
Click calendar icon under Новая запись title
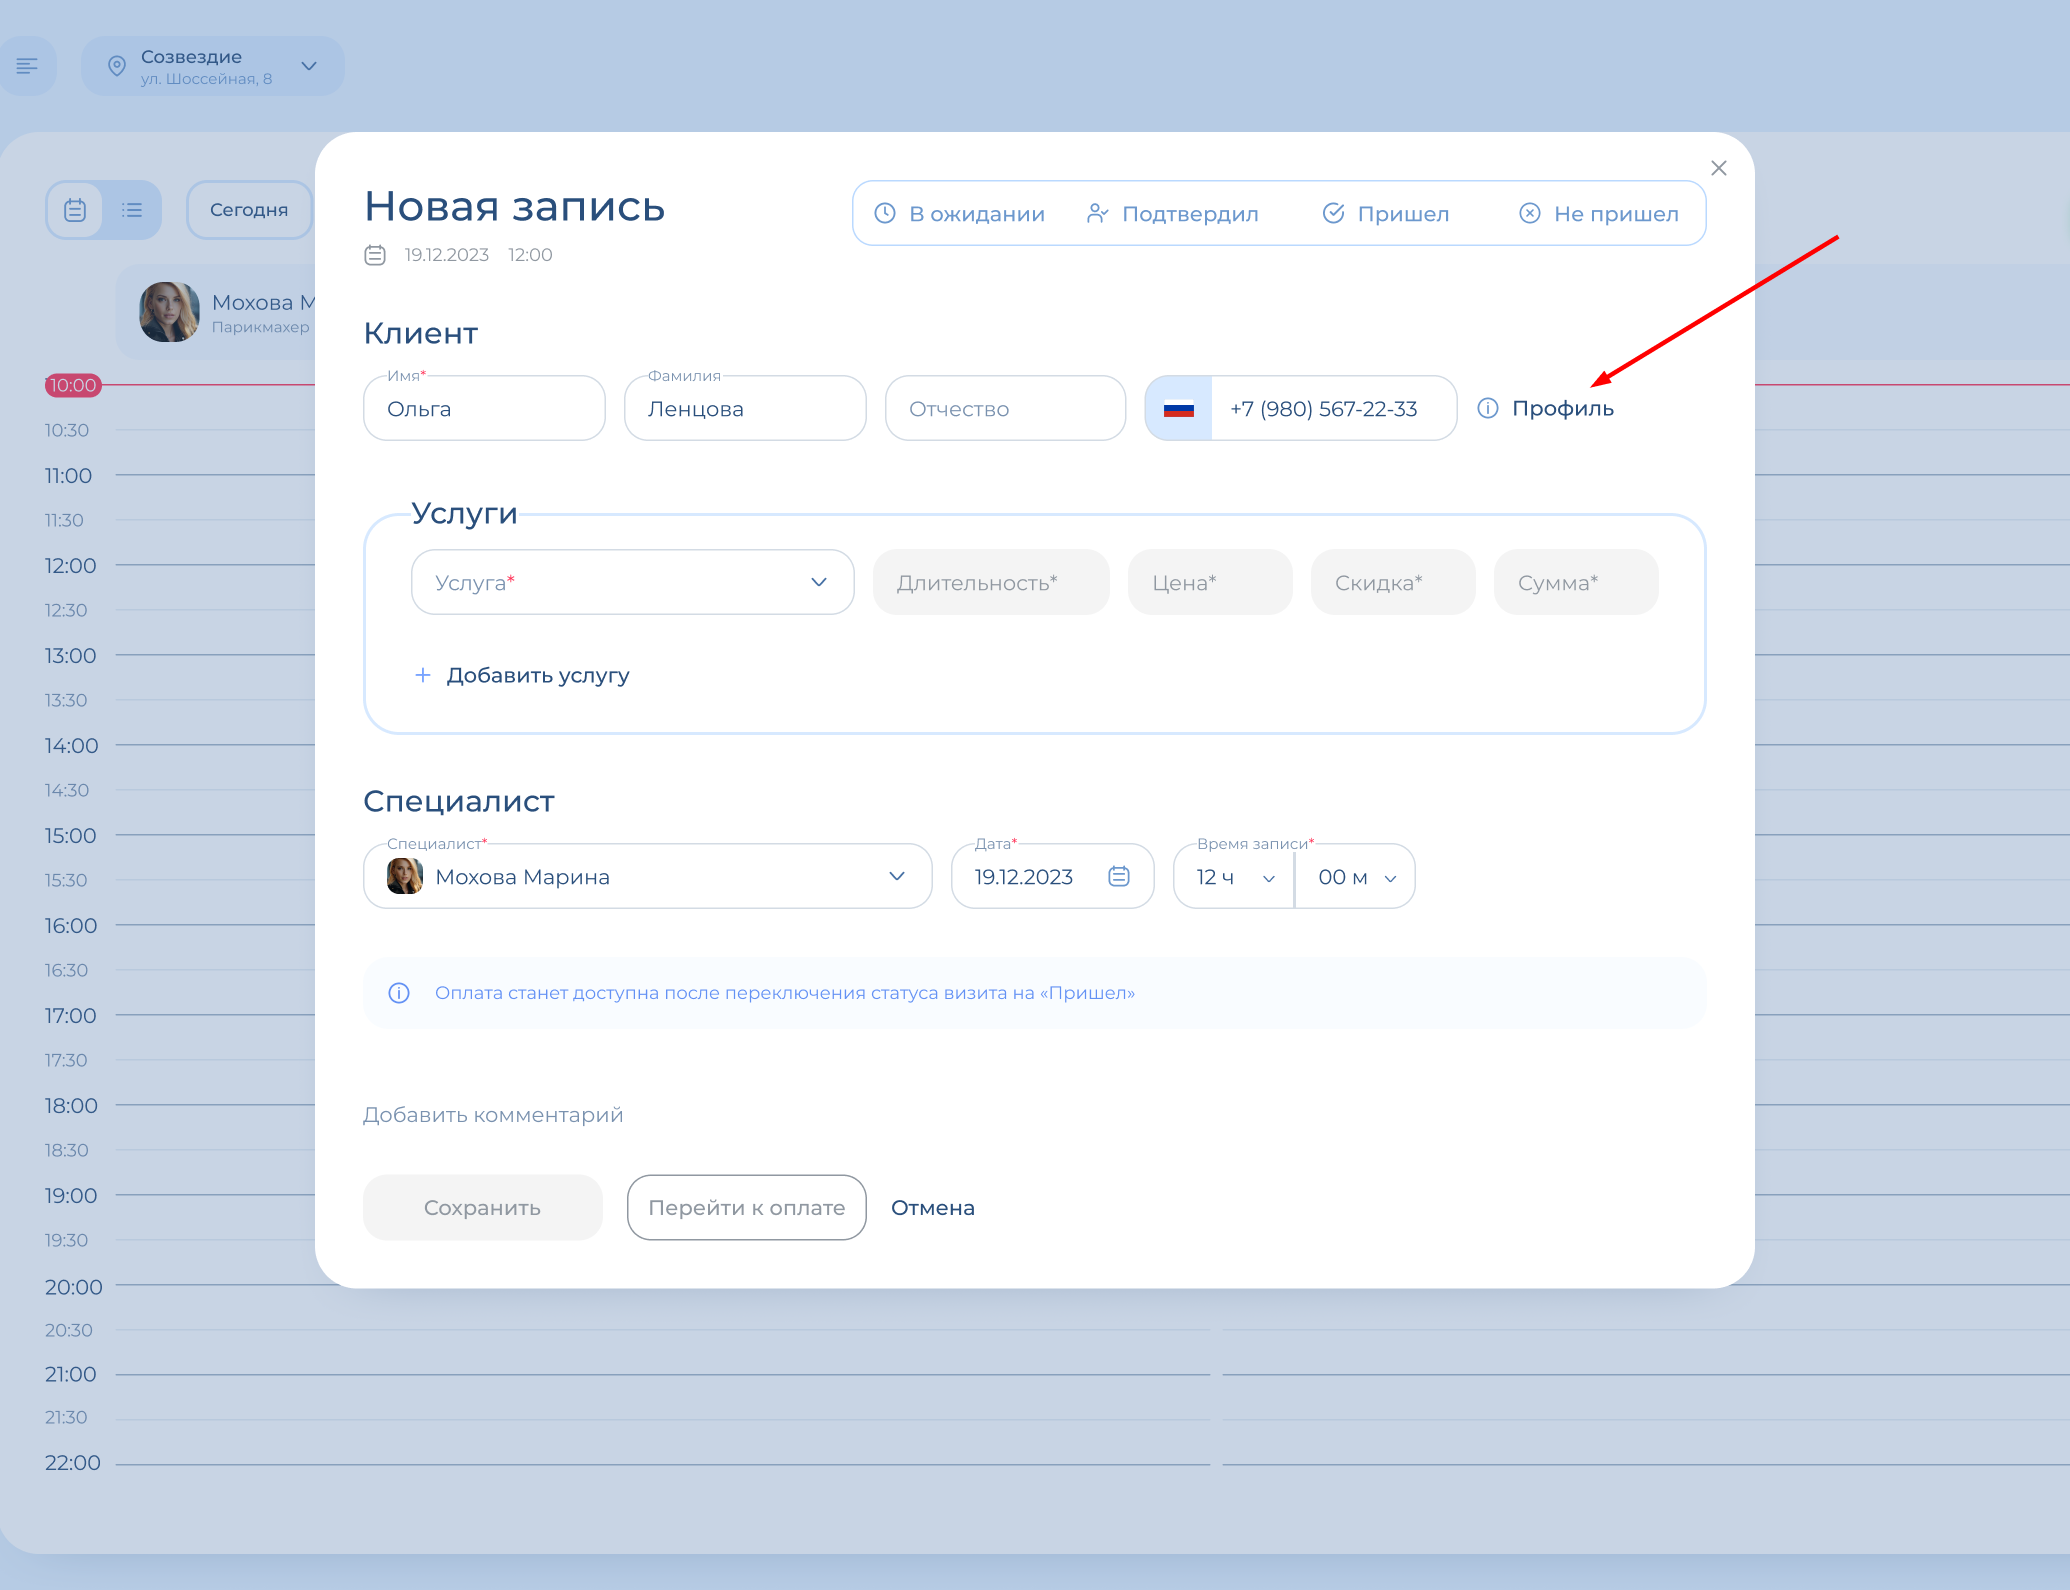pyautogui.click(x=375, y=255)
